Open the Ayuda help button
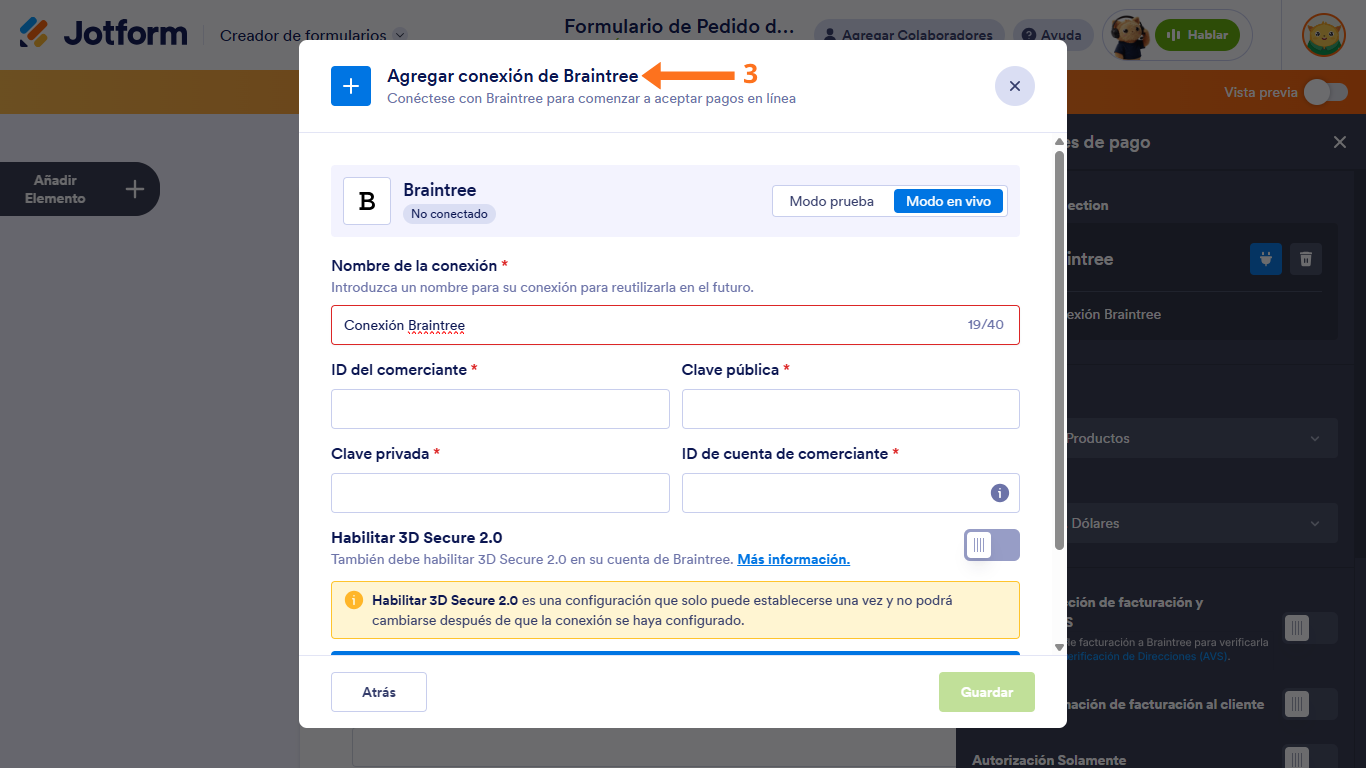The image size is (1366, 768). pyautogui.click(x=1053, y=35)
